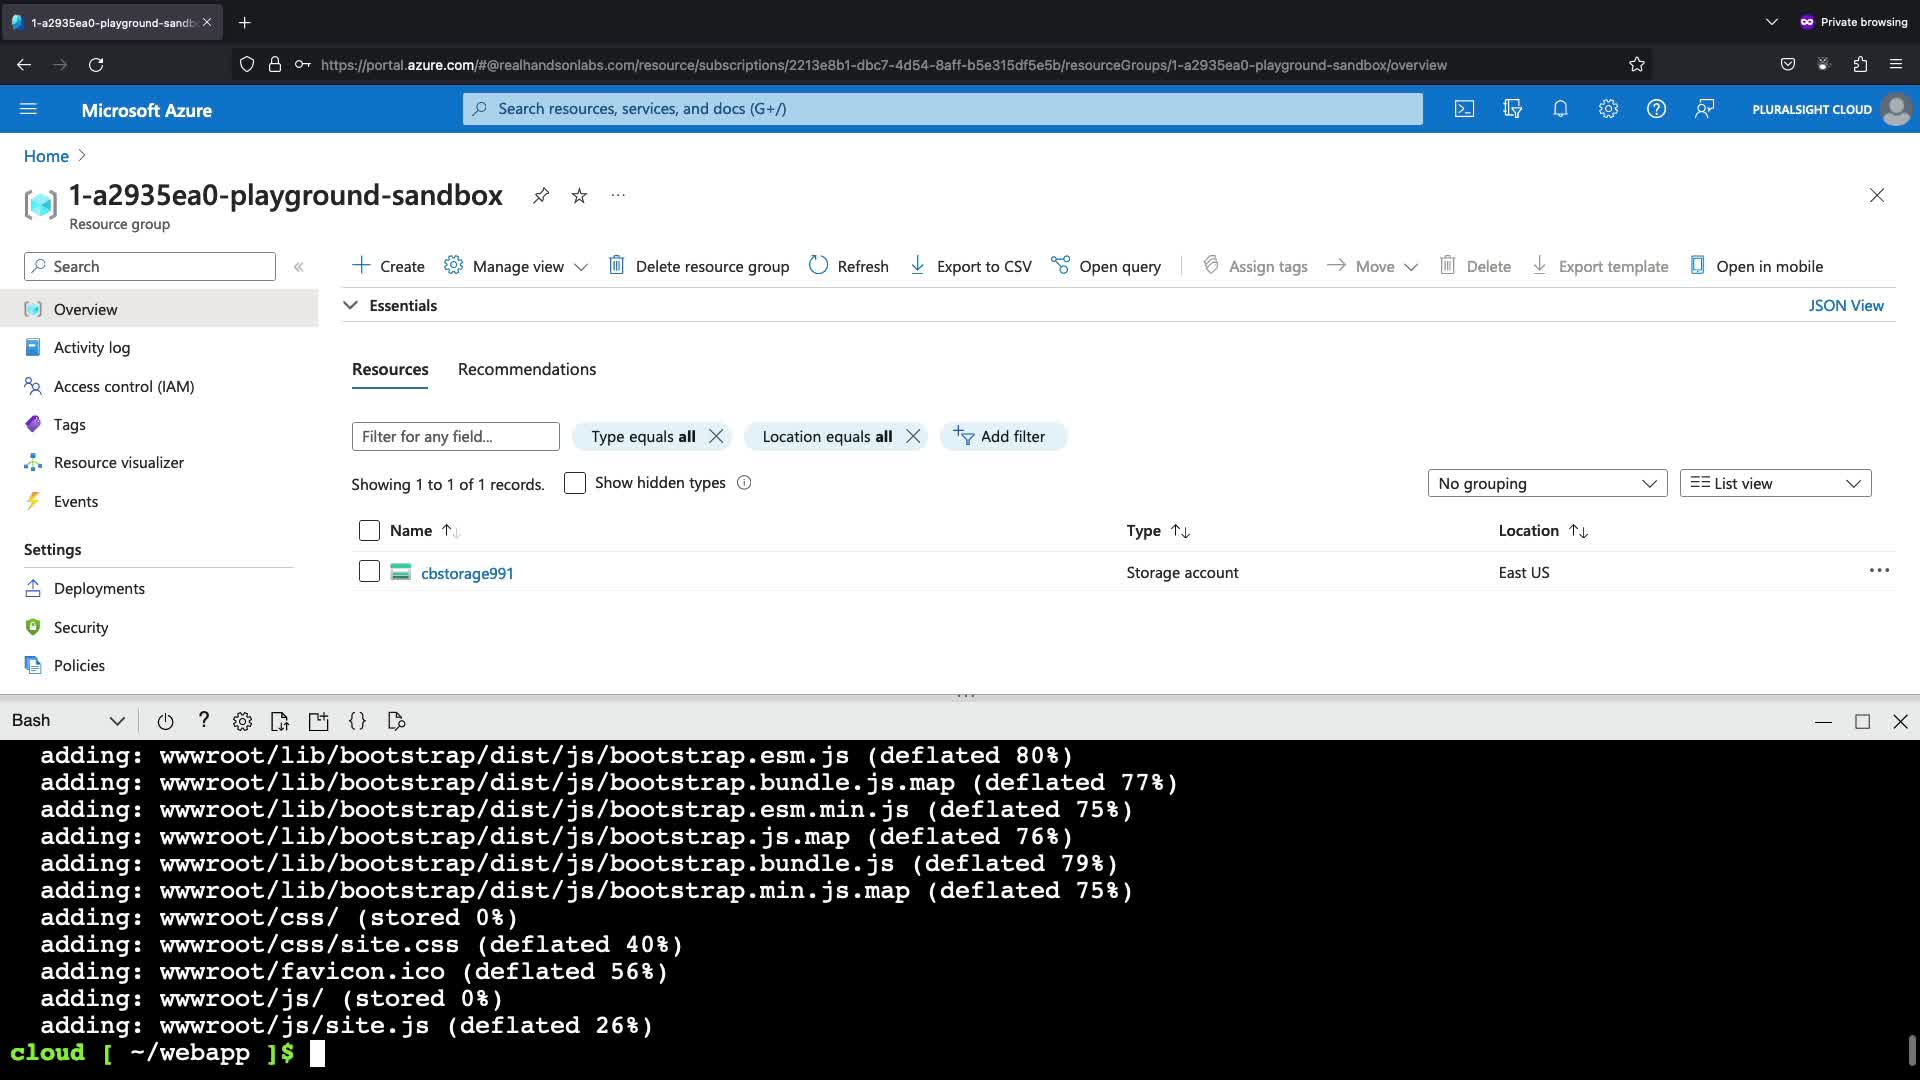Viewport: 1920px width, 1080px height.
Task: Pin the resource group to the dashboard
Action: (541, 195)
